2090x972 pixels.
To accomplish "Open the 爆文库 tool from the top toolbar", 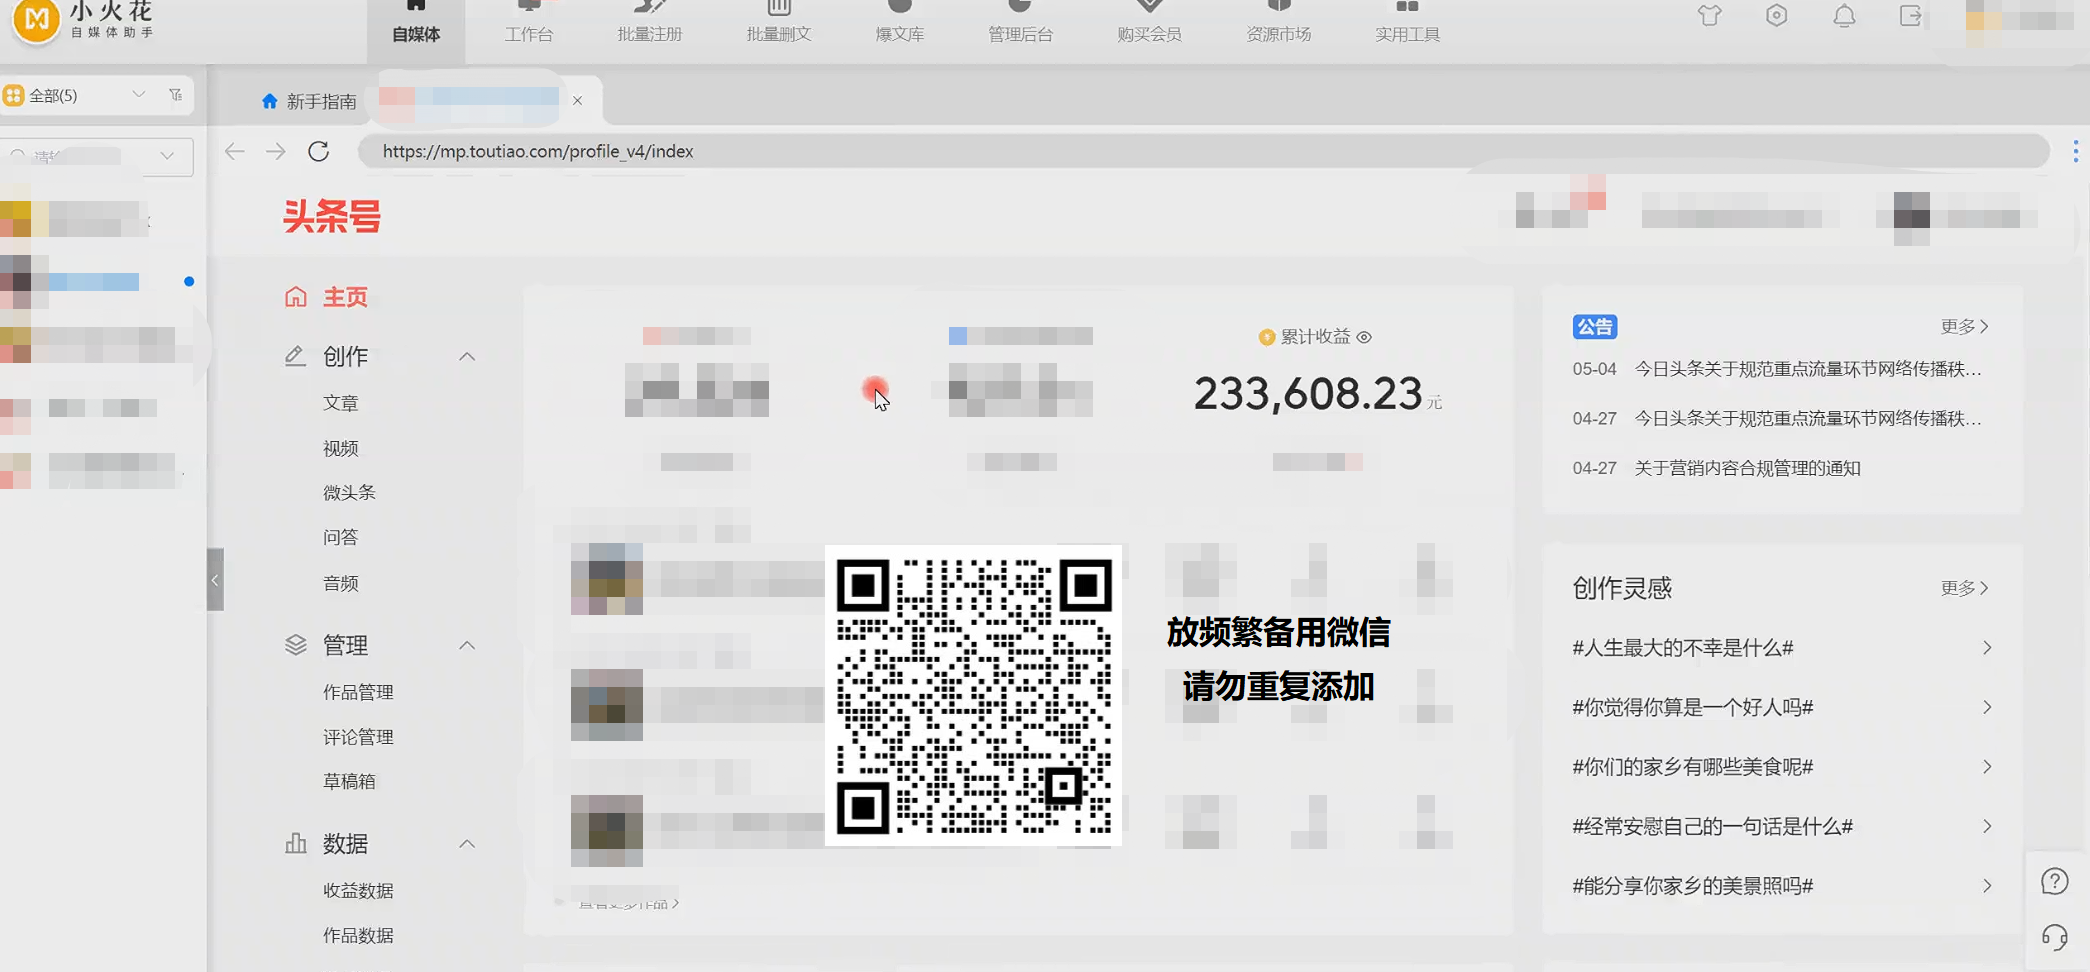I will 898,22.
